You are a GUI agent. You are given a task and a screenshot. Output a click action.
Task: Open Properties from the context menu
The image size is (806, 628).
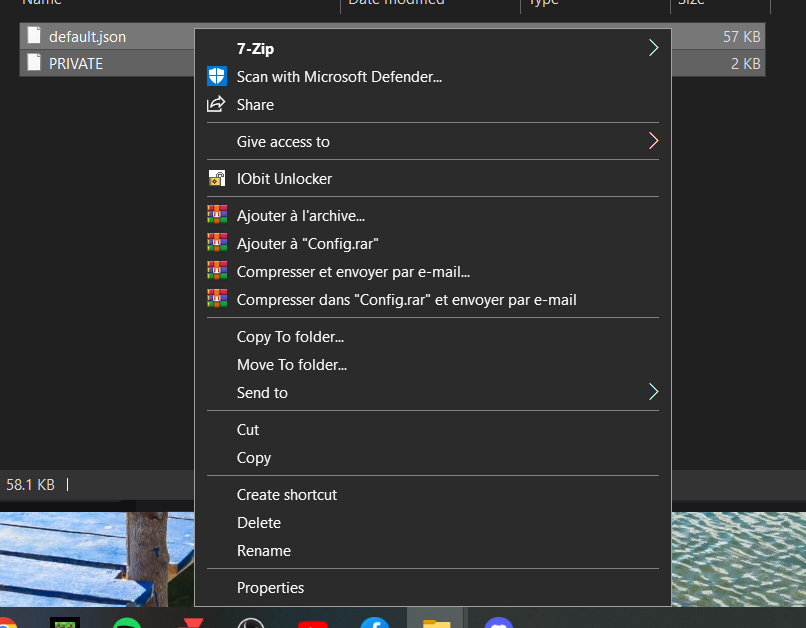pyautogui.click(x=433, y=587)
